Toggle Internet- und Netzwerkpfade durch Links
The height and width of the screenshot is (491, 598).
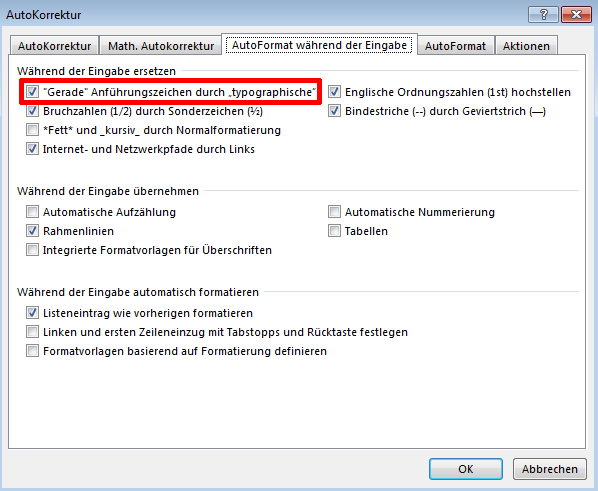point(32,149)
